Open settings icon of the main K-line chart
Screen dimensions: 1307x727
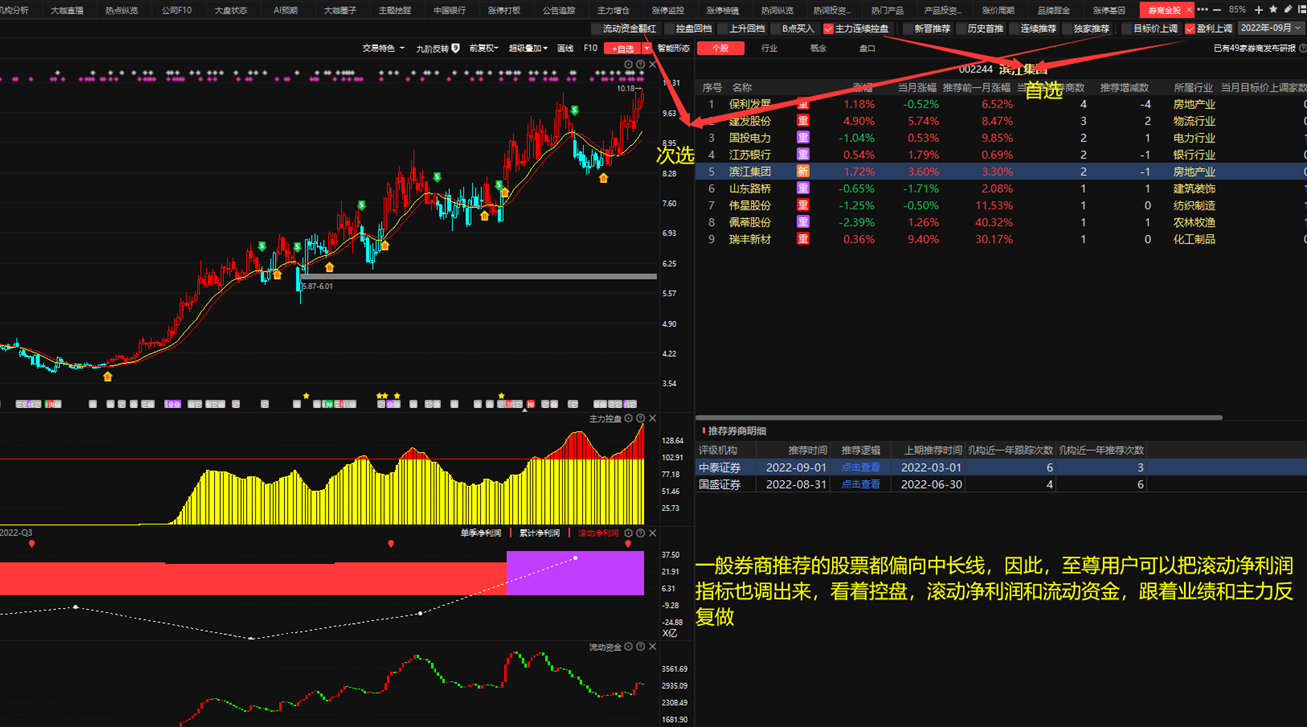[629, 64]
